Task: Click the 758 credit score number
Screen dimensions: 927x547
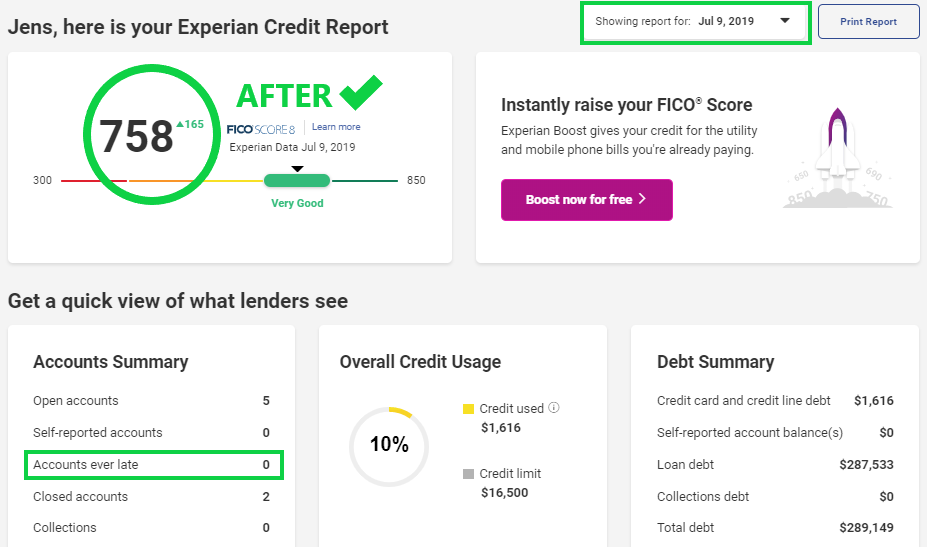Action: click(136, 137)
